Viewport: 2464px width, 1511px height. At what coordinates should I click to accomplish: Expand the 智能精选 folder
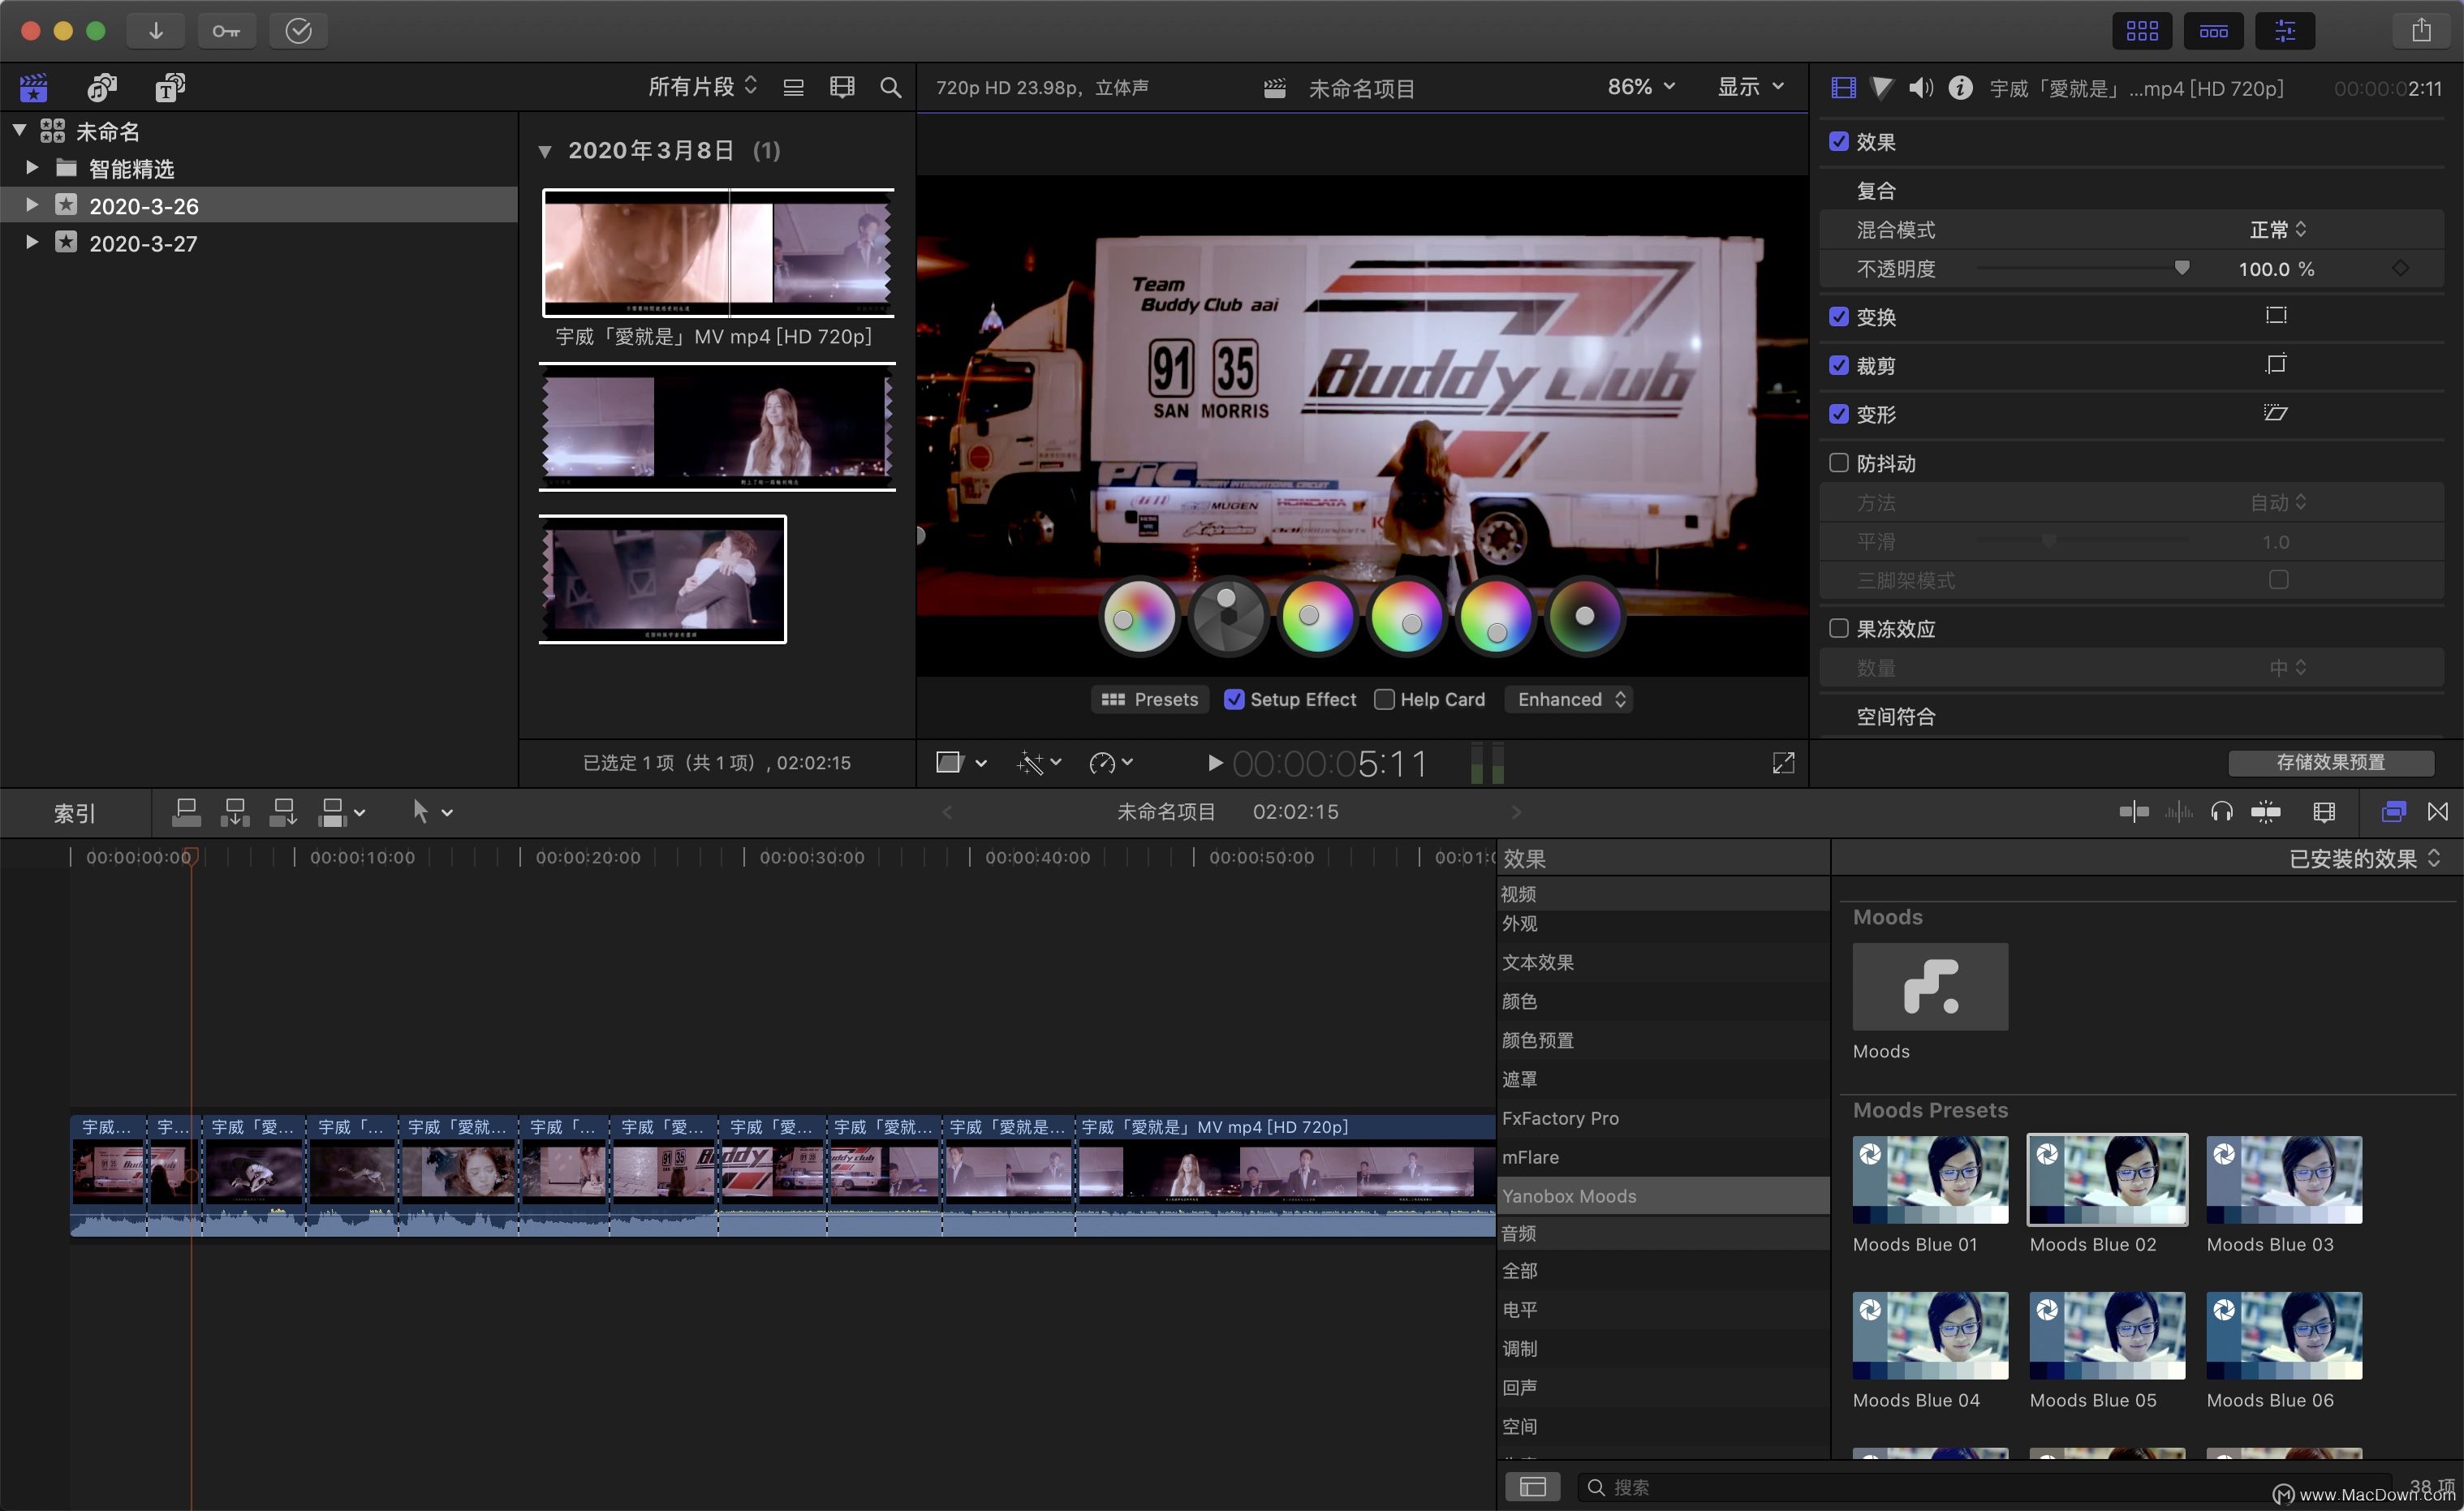click(x=32, y=167)
